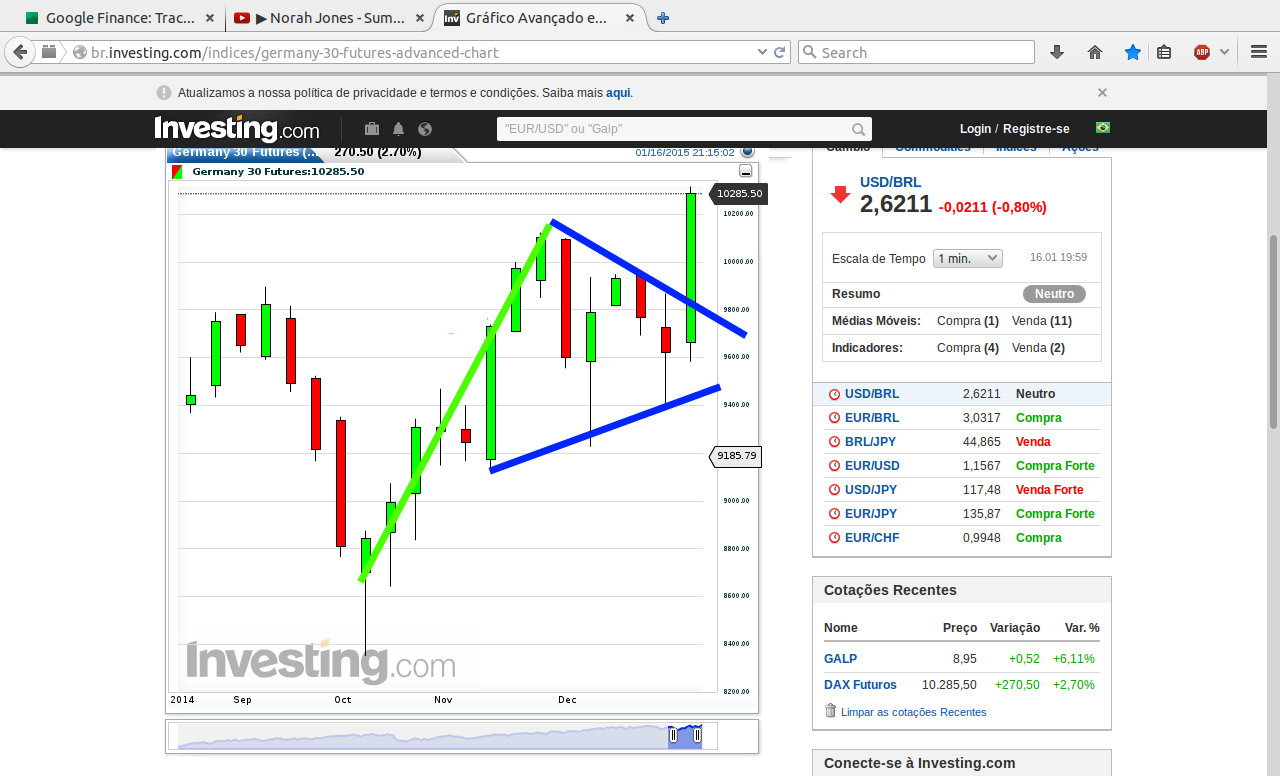Viewport: 1280px width, 776px height.
Task: Click the left handle of chart range slider
Action: click(x=673, y=736)
